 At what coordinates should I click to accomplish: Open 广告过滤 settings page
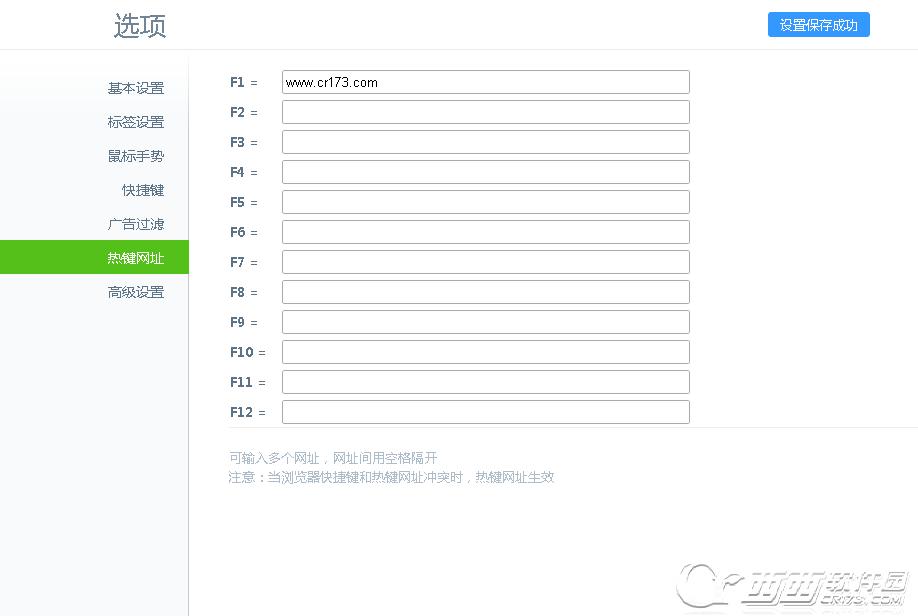point(135,224)
